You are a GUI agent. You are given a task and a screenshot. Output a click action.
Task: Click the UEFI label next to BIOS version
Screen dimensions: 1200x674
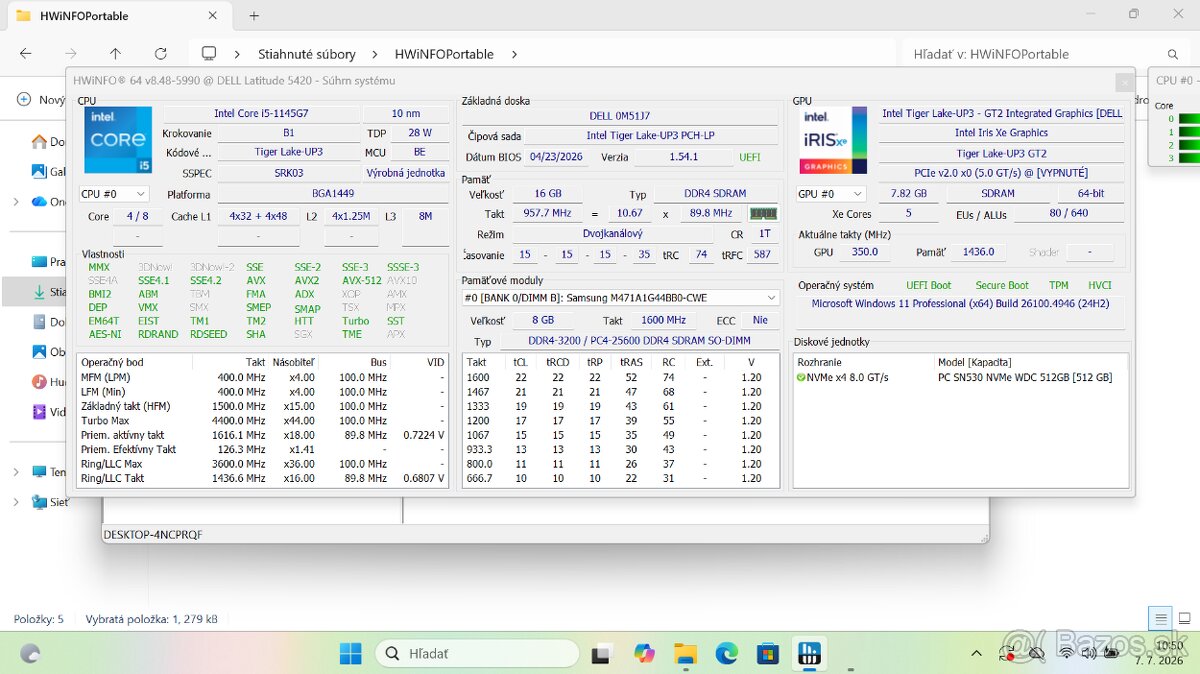750,157
